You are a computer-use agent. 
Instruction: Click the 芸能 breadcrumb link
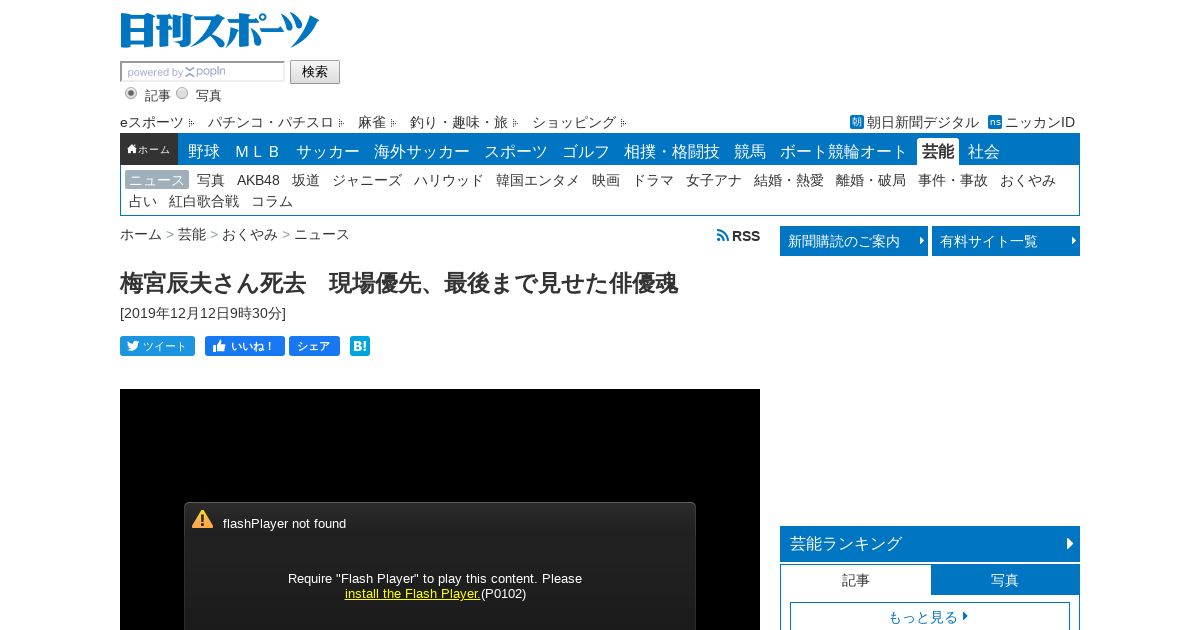click(192, 234)
